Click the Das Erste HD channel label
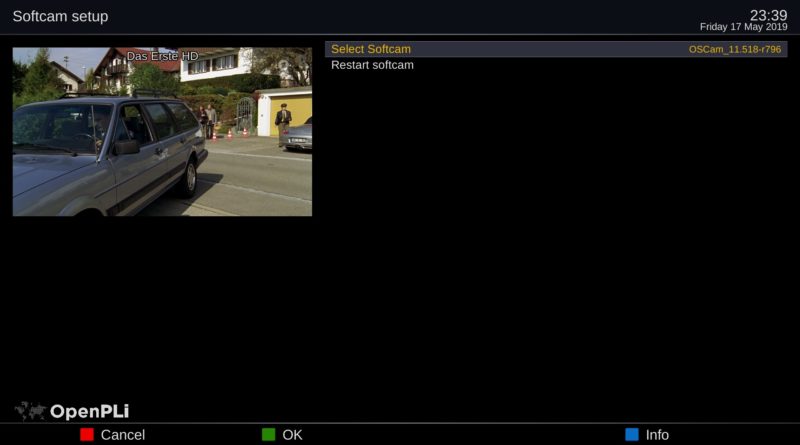The image size is (800, 445). (x=162, y=56)
